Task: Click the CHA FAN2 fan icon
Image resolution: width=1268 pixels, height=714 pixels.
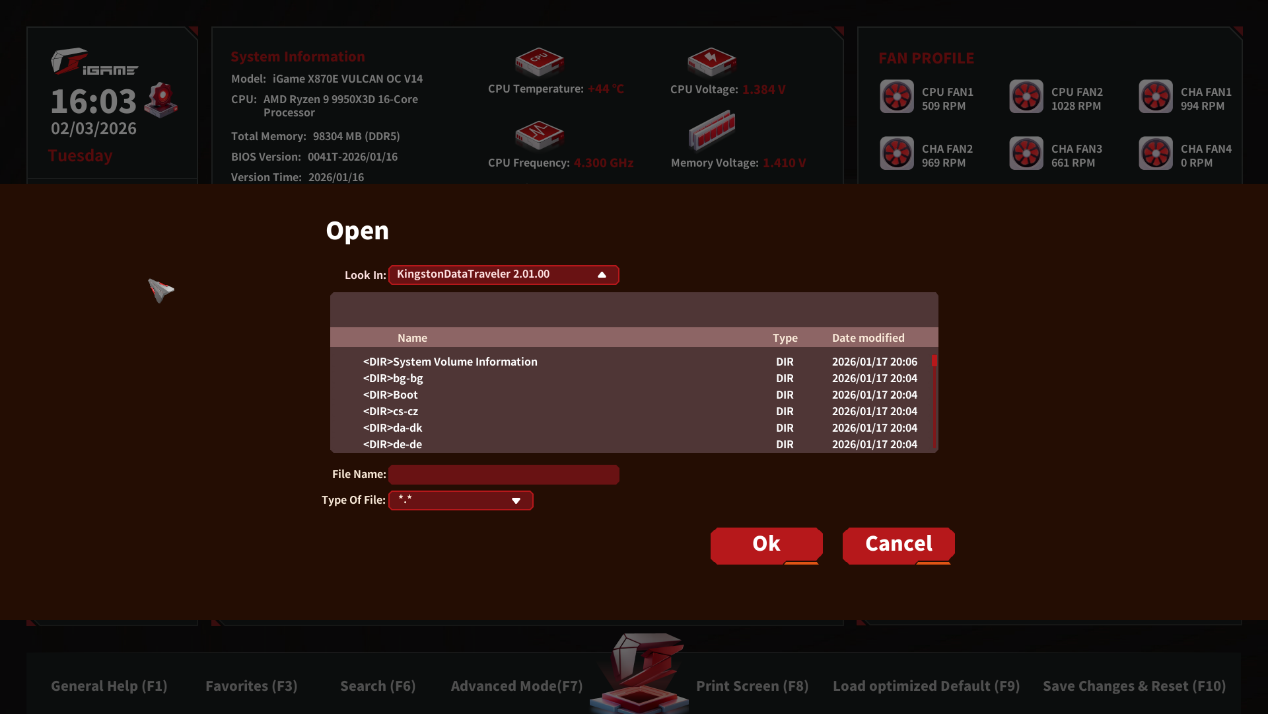Action: (x=897, y=154)
